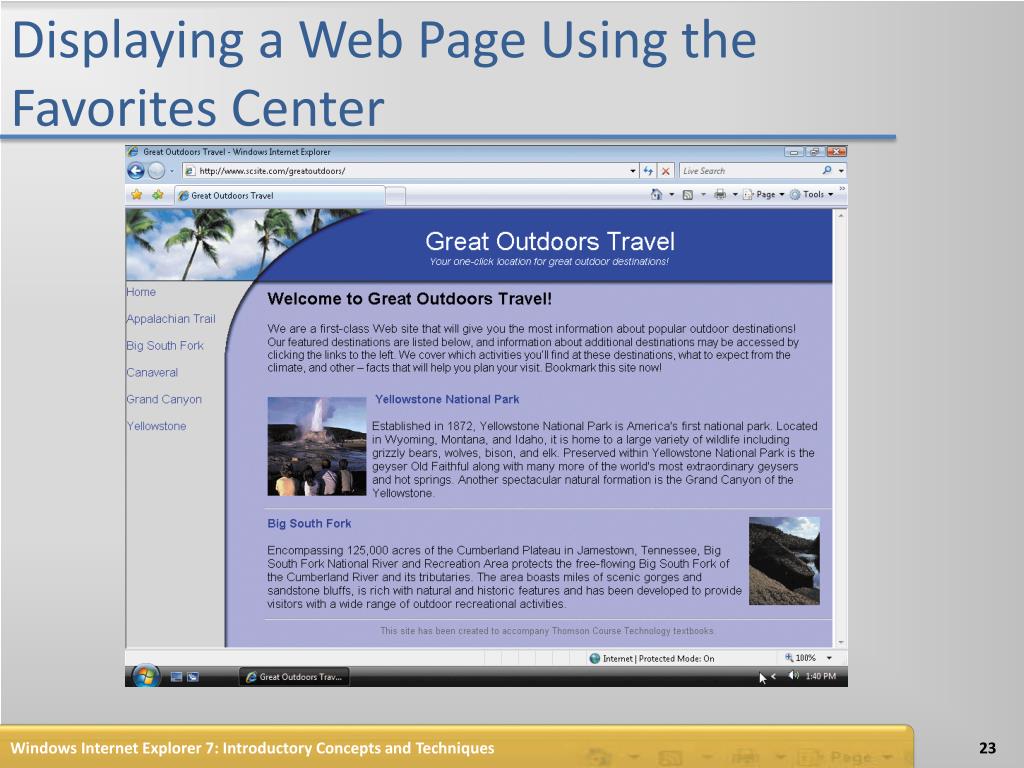Open the Canaveral link
1024x768 pixels.
click(152, 372)
